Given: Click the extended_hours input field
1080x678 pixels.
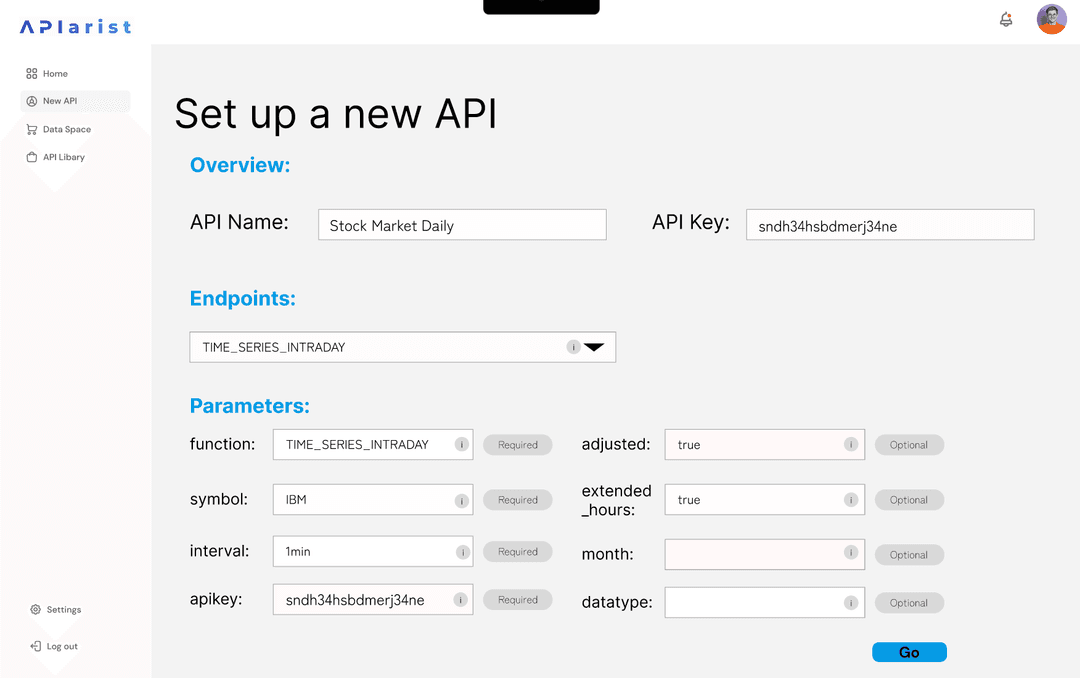Looking at the screenshot, I should [x=765, y=500].
